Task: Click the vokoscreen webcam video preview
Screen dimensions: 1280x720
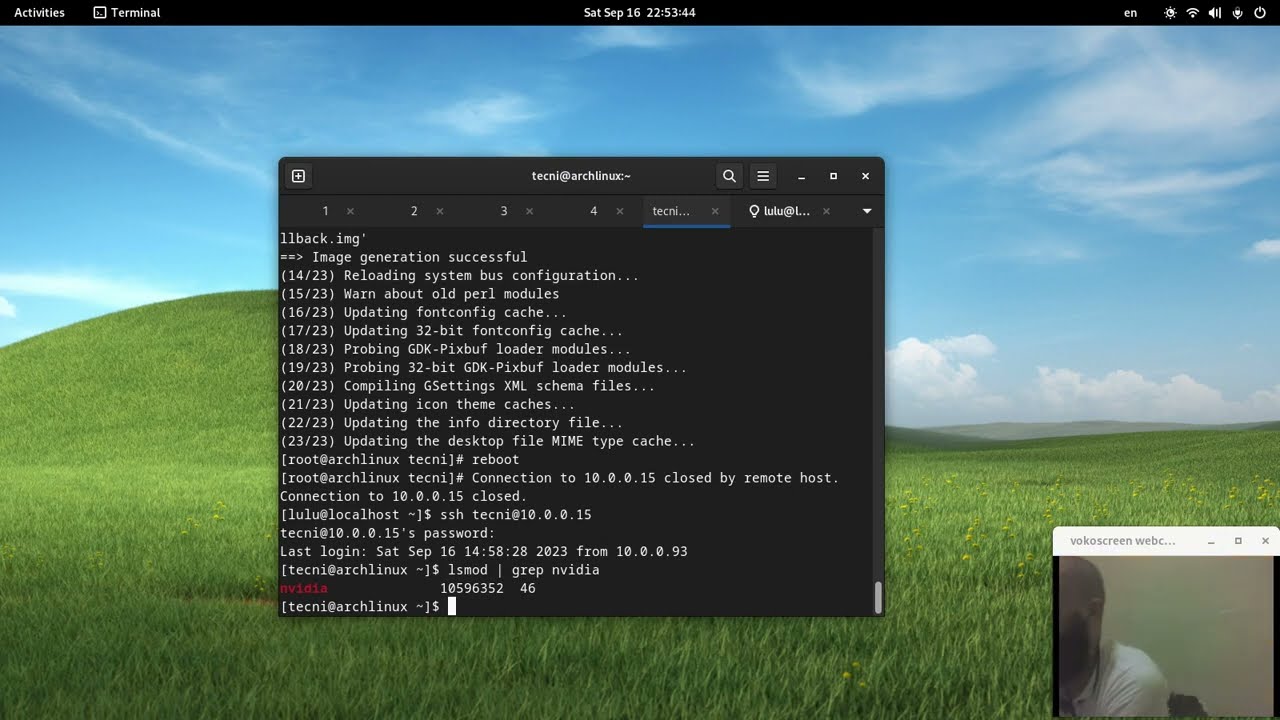Action: [x=1166, y=636]
